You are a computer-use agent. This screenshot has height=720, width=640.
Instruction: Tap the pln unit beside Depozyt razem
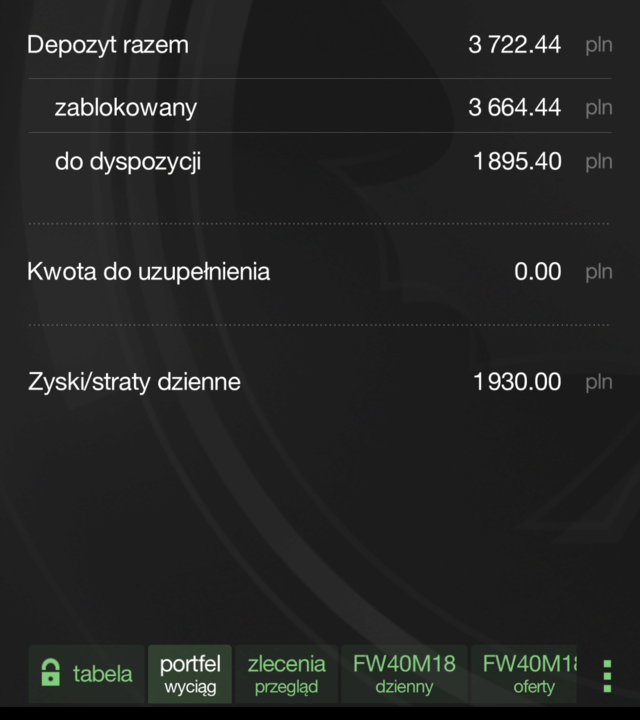point(599,45)
